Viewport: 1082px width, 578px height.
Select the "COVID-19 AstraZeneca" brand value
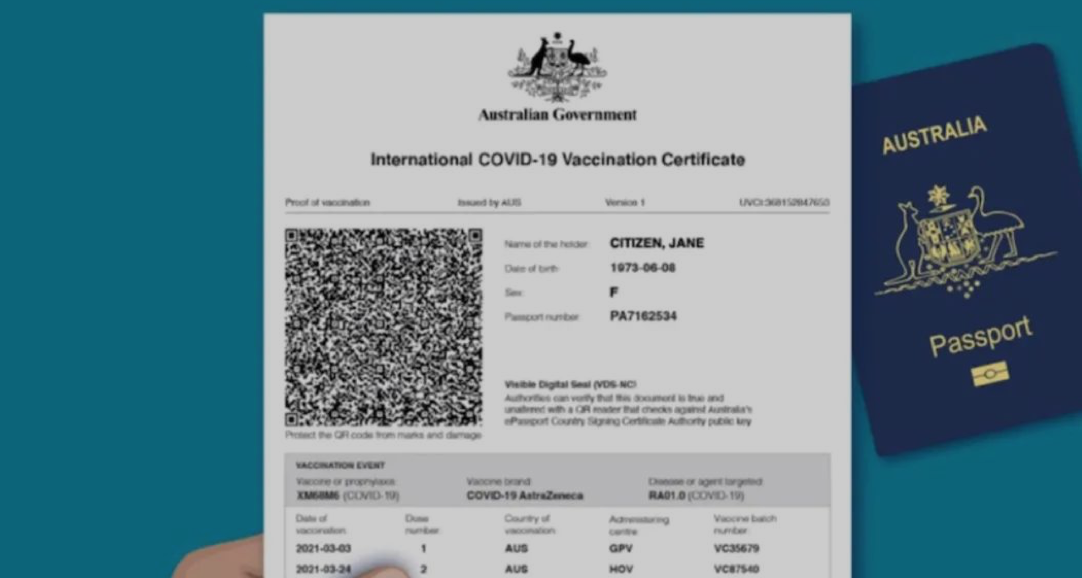[x=525, y=495]
